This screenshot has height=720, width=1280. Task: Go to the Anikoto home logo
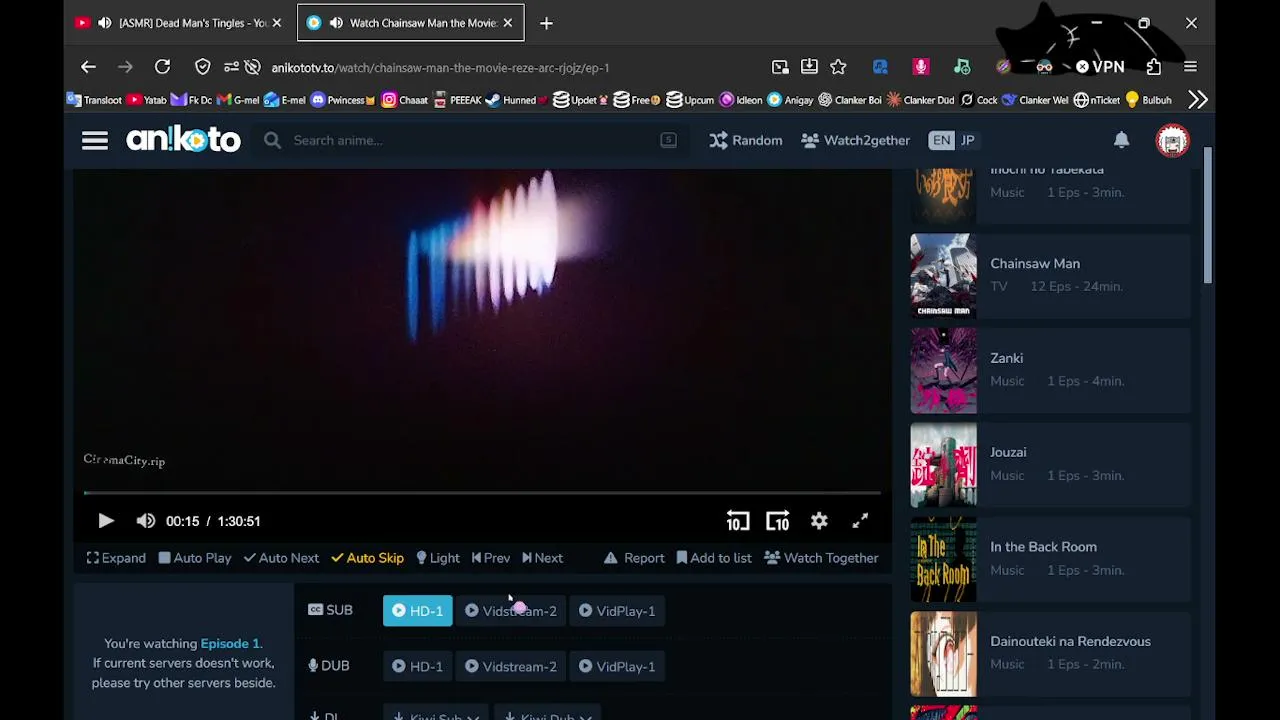[183, 140]
